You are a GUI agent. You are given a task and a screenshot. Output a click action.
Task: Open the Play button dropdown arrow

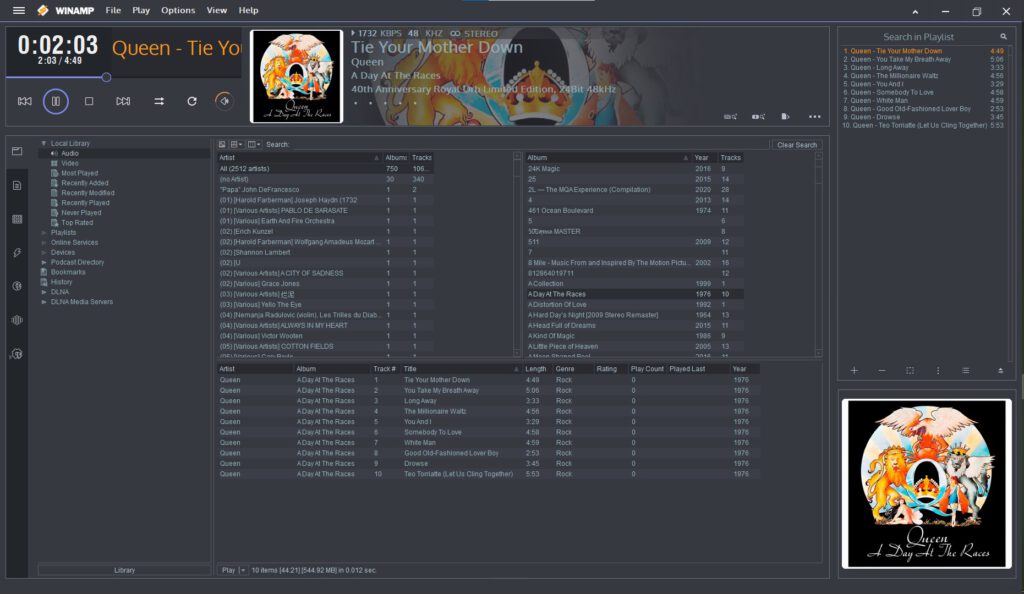click(242, 570)
